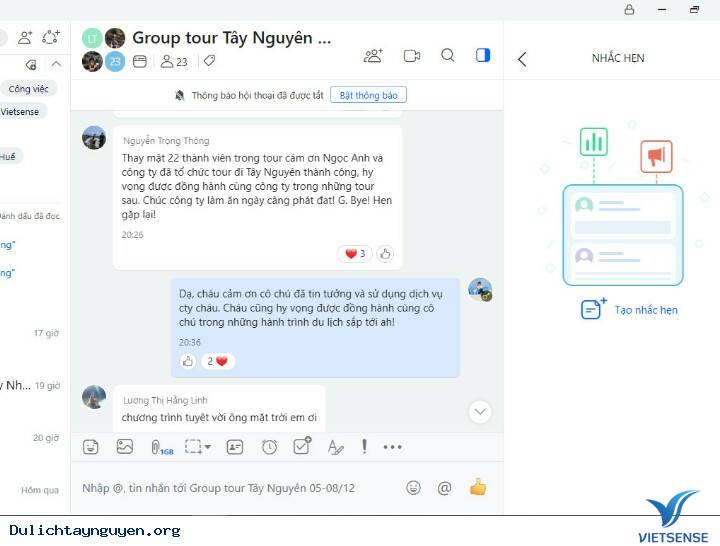Open own avatar next to blue message
720x546 pixels.
480,290
